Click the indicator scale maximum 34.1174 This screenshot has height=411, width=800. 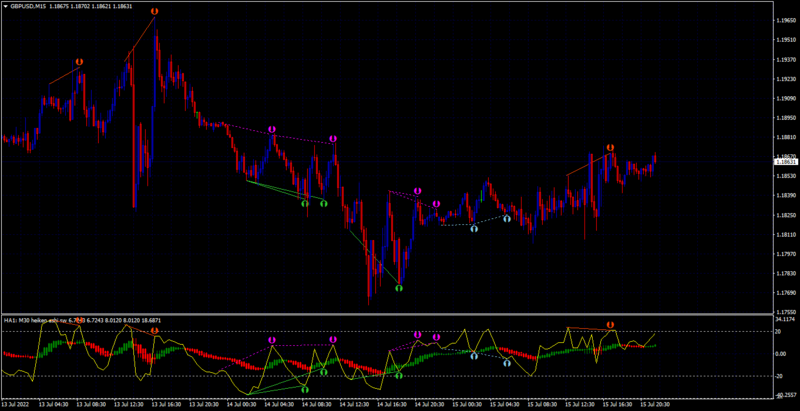point(785,320)
